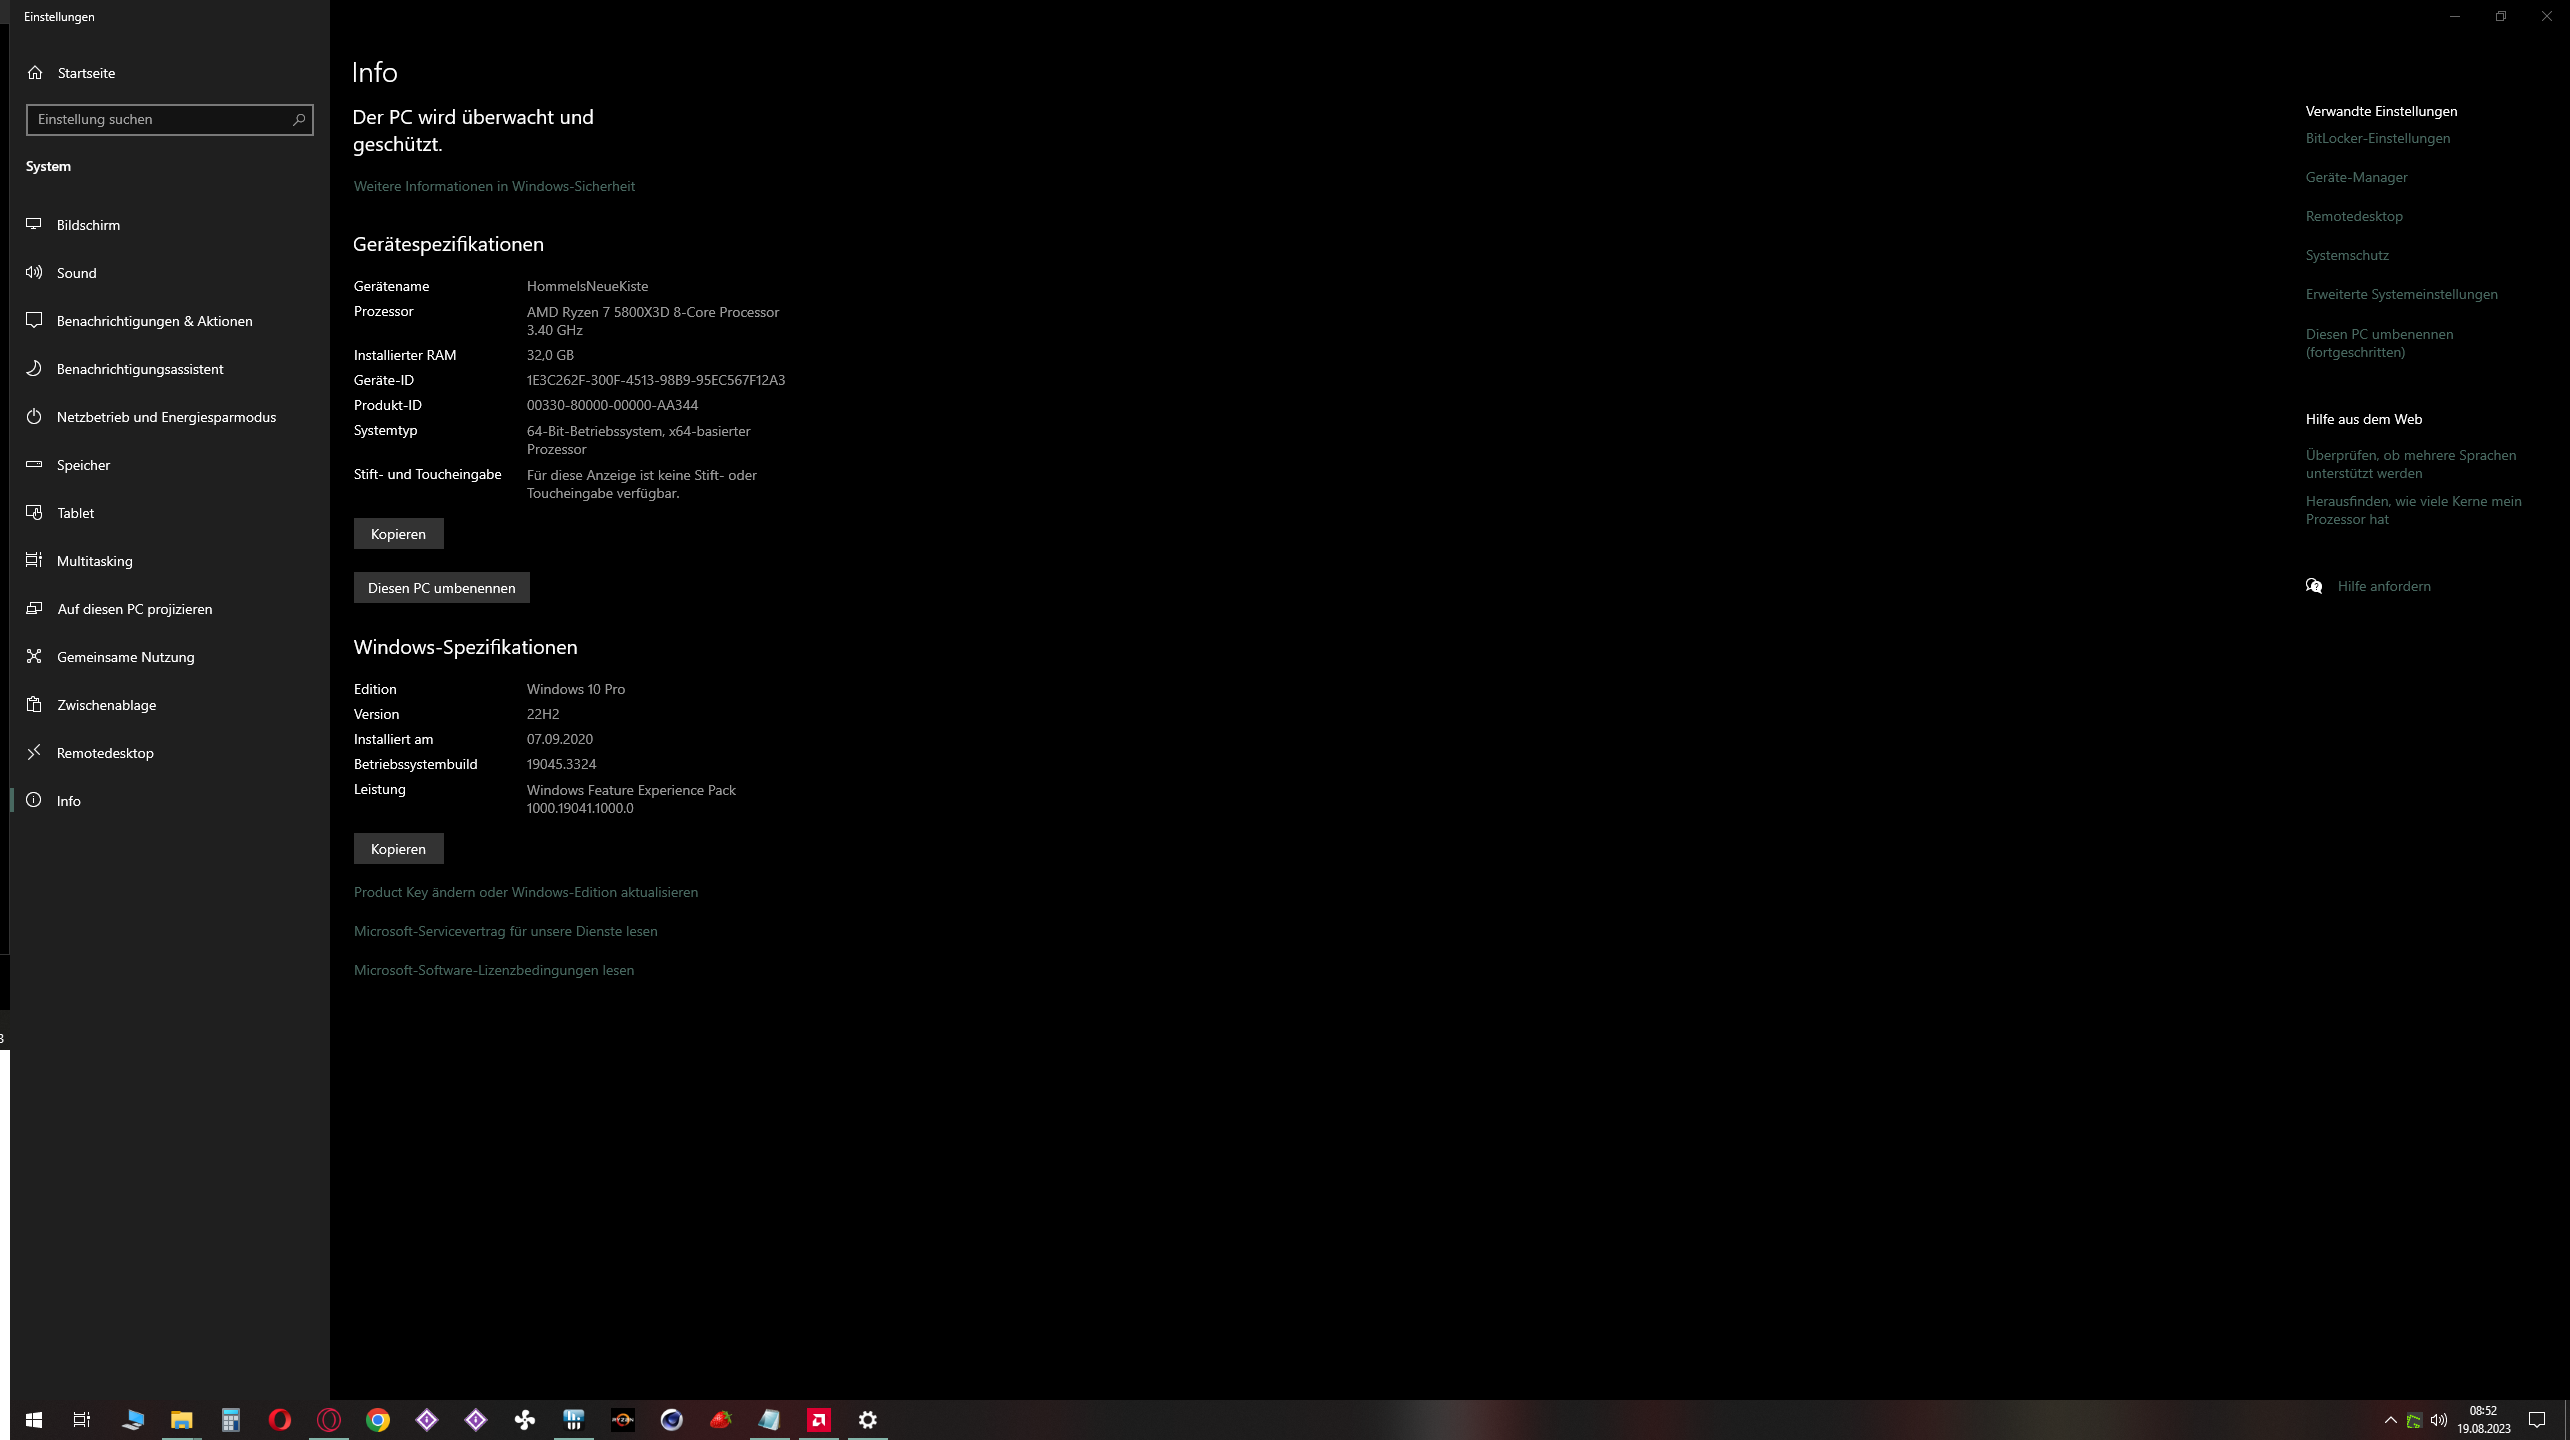Open the Geräte-Manager link
This screenshot has height=1440, width=2570.
2356,177
